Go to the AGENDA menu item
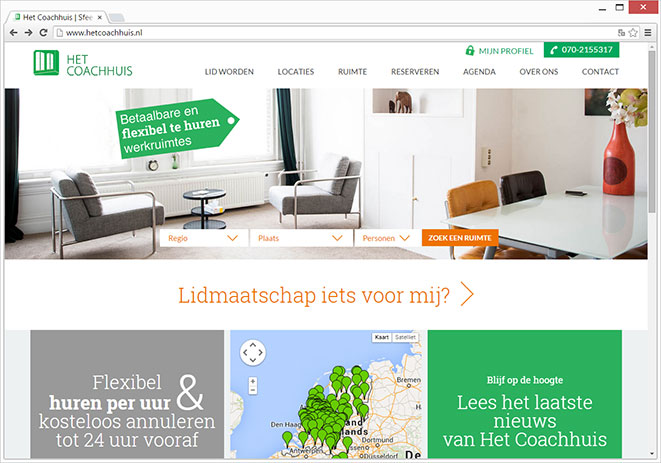Viewport: 661px width, 463px height. pyautogui.click(x=479, y=72)
